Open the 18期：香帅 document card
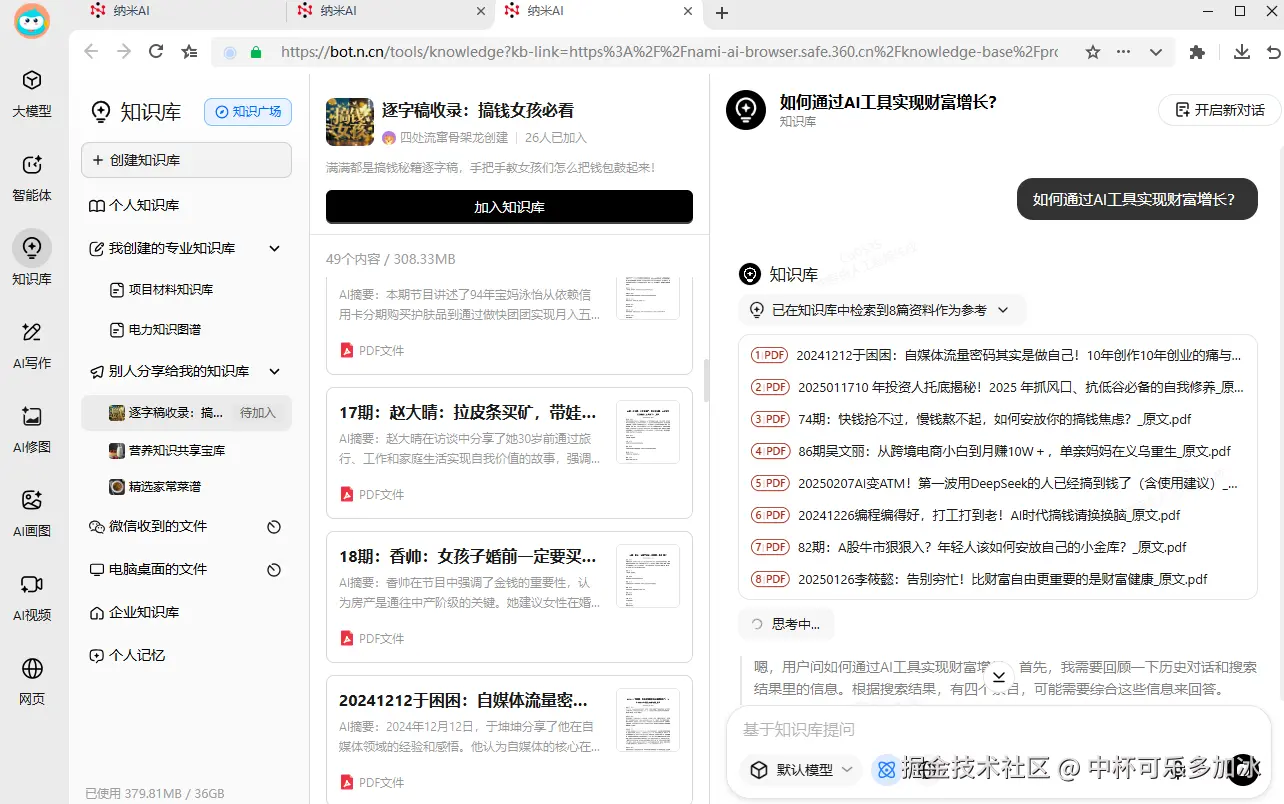1284x804 pixels. [x=509, y=596]
